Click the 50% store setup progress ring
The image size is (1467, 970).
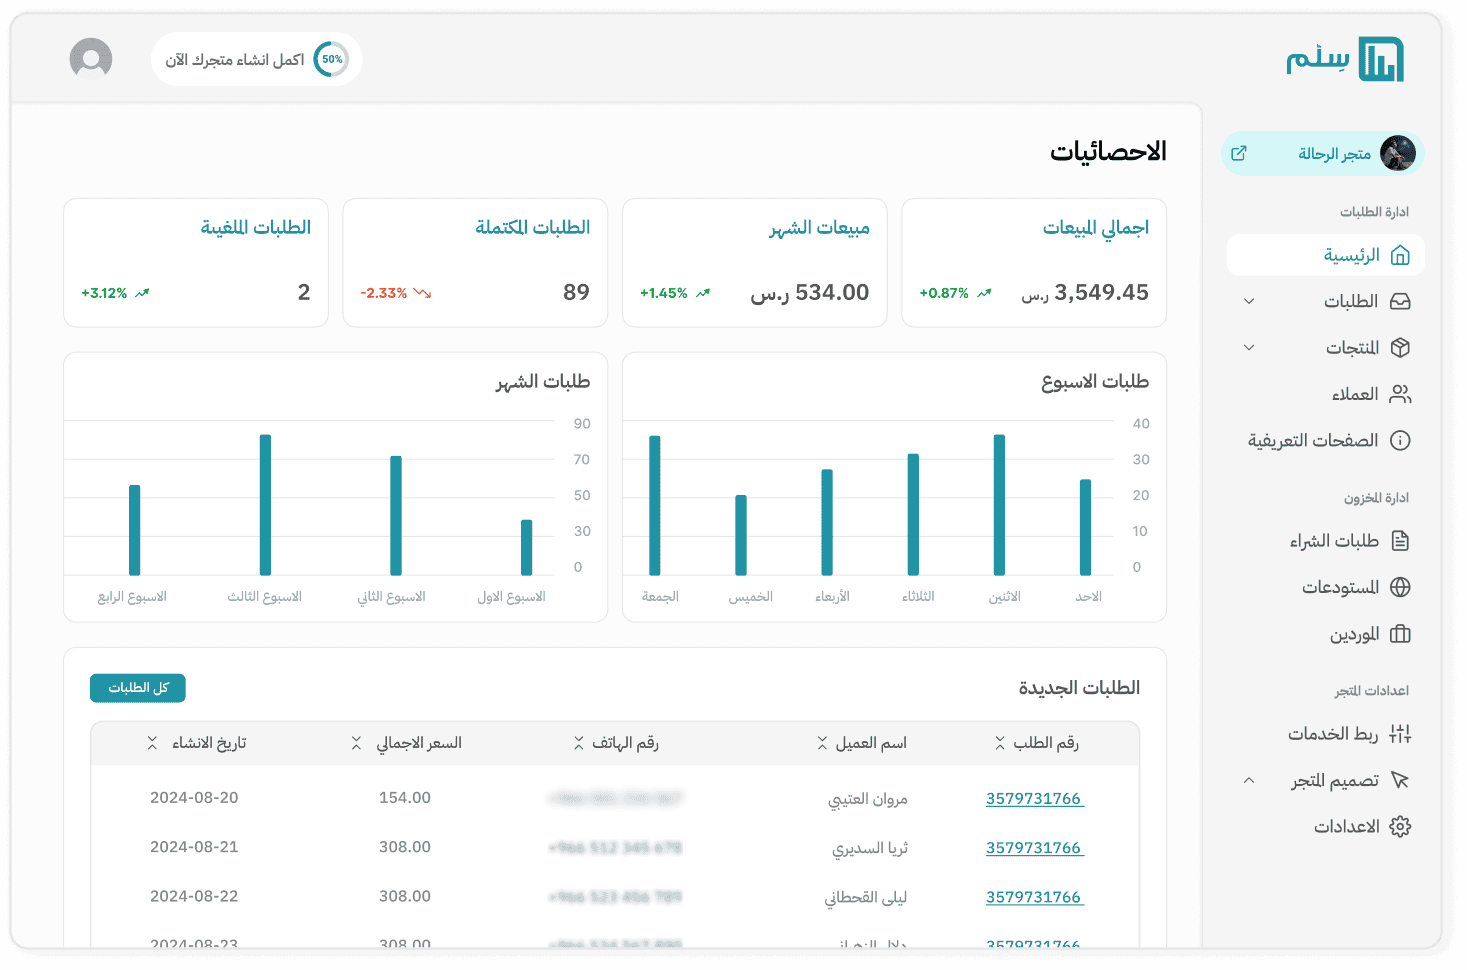point(331,59)
